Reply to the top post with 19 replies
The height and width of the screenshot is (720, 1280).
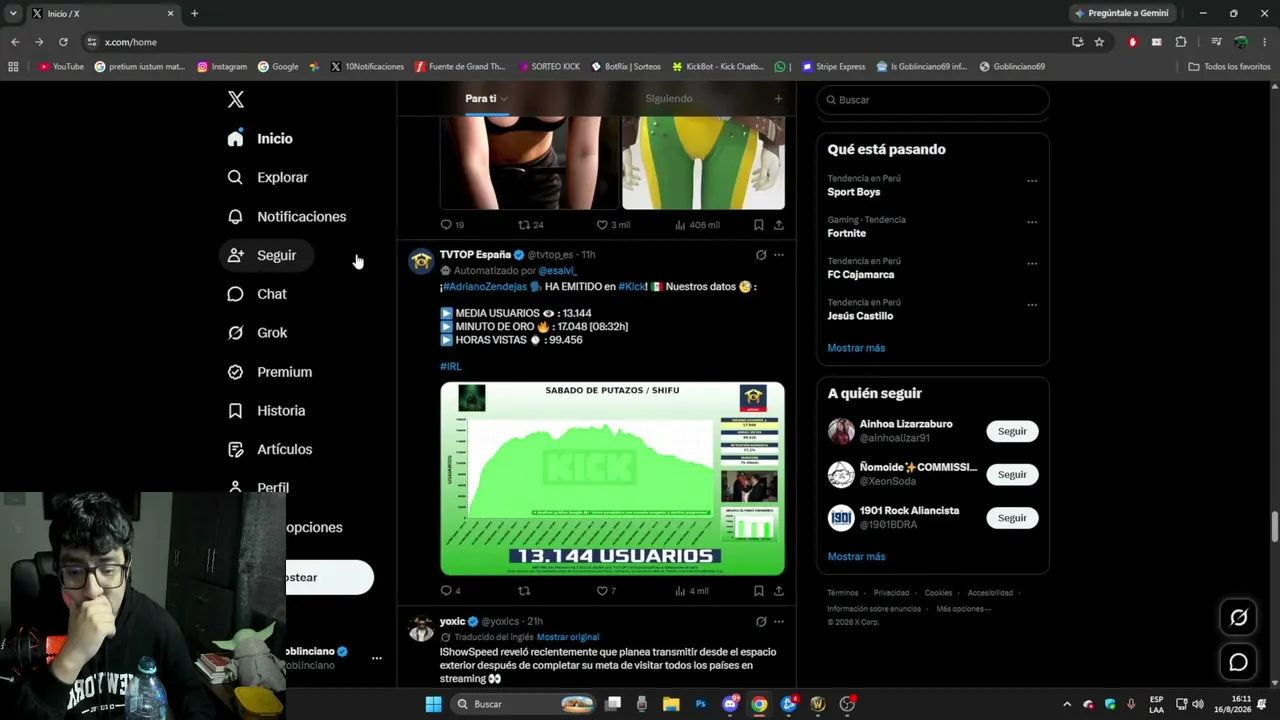point(446,225)
